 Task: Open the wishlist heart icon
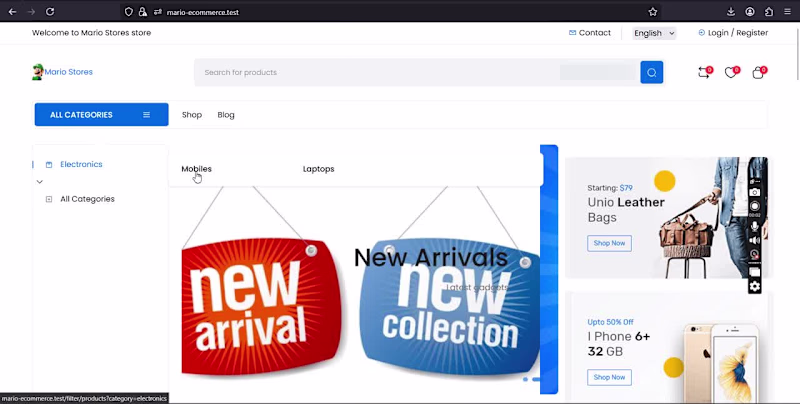pyautogui.click(x=731, y=73)
